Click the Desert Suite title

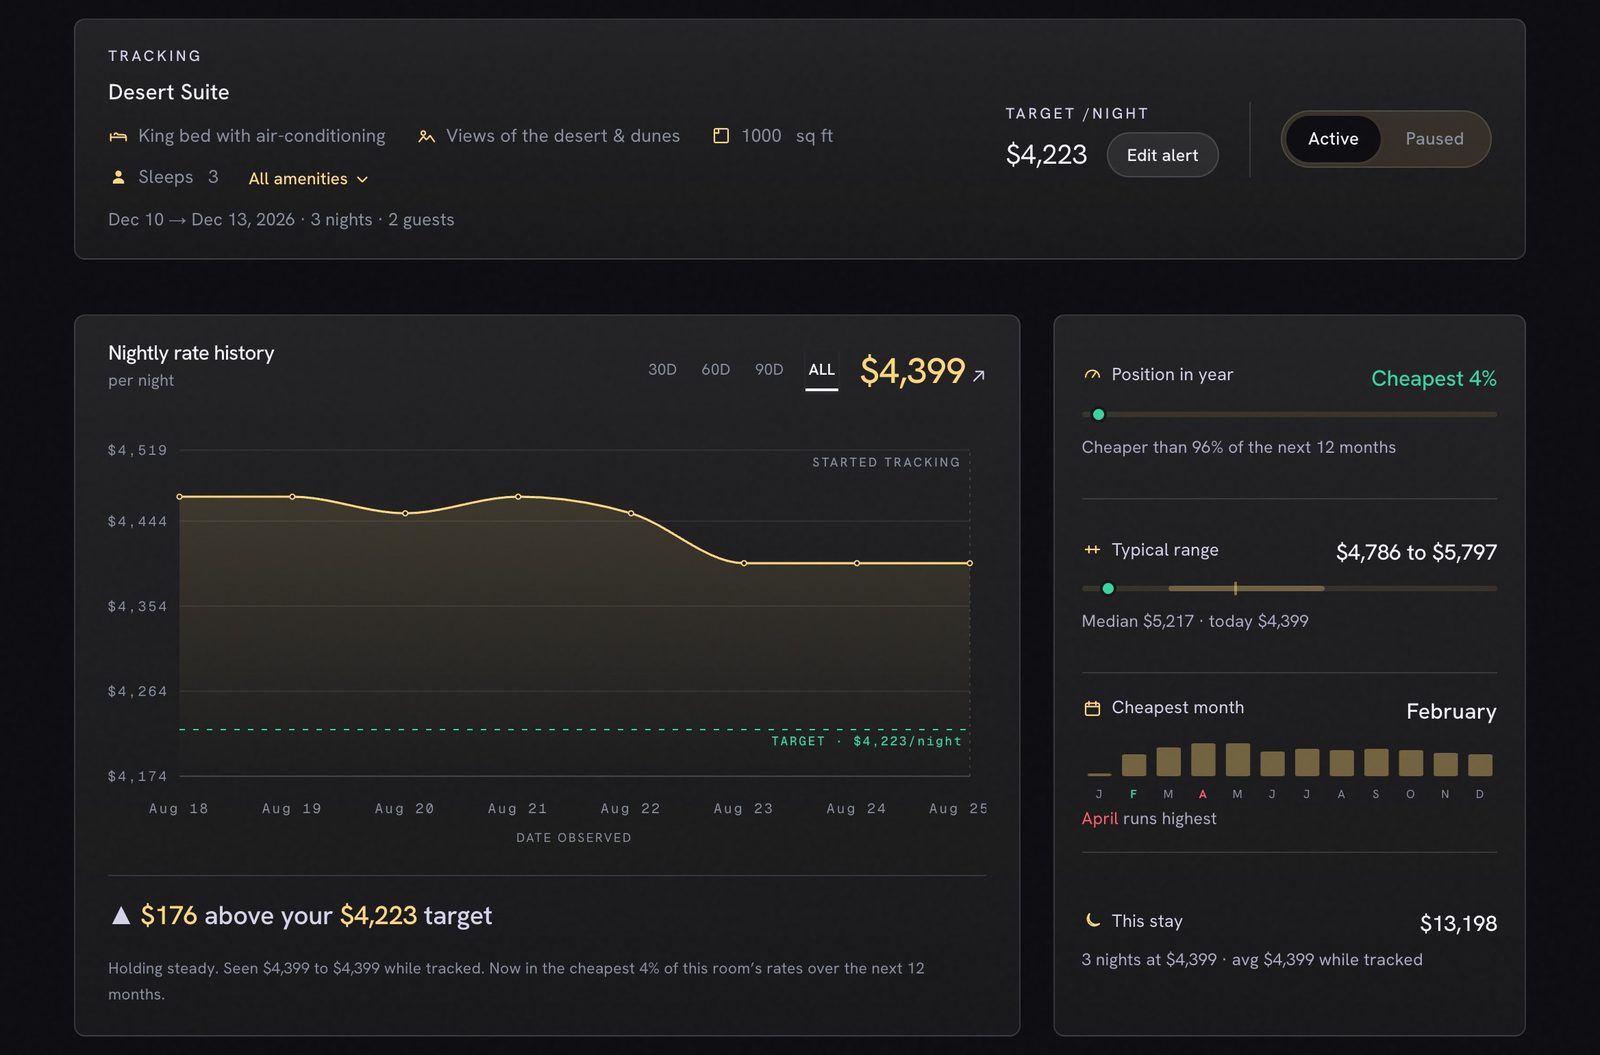[x=169, y=92]
